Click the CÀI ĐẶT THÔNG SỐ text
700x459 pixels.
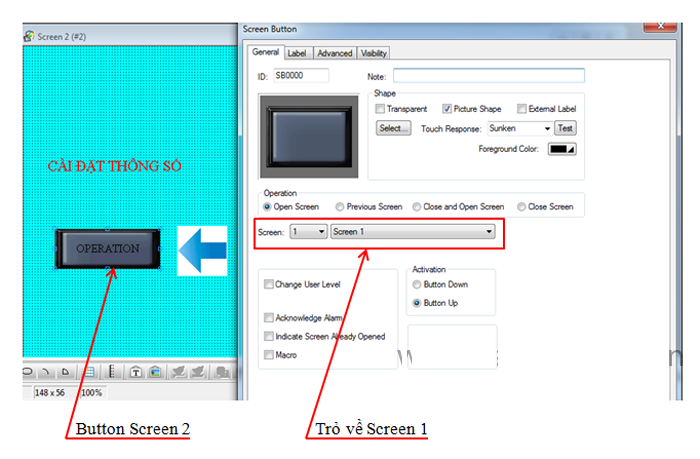[x=115, y=166]
